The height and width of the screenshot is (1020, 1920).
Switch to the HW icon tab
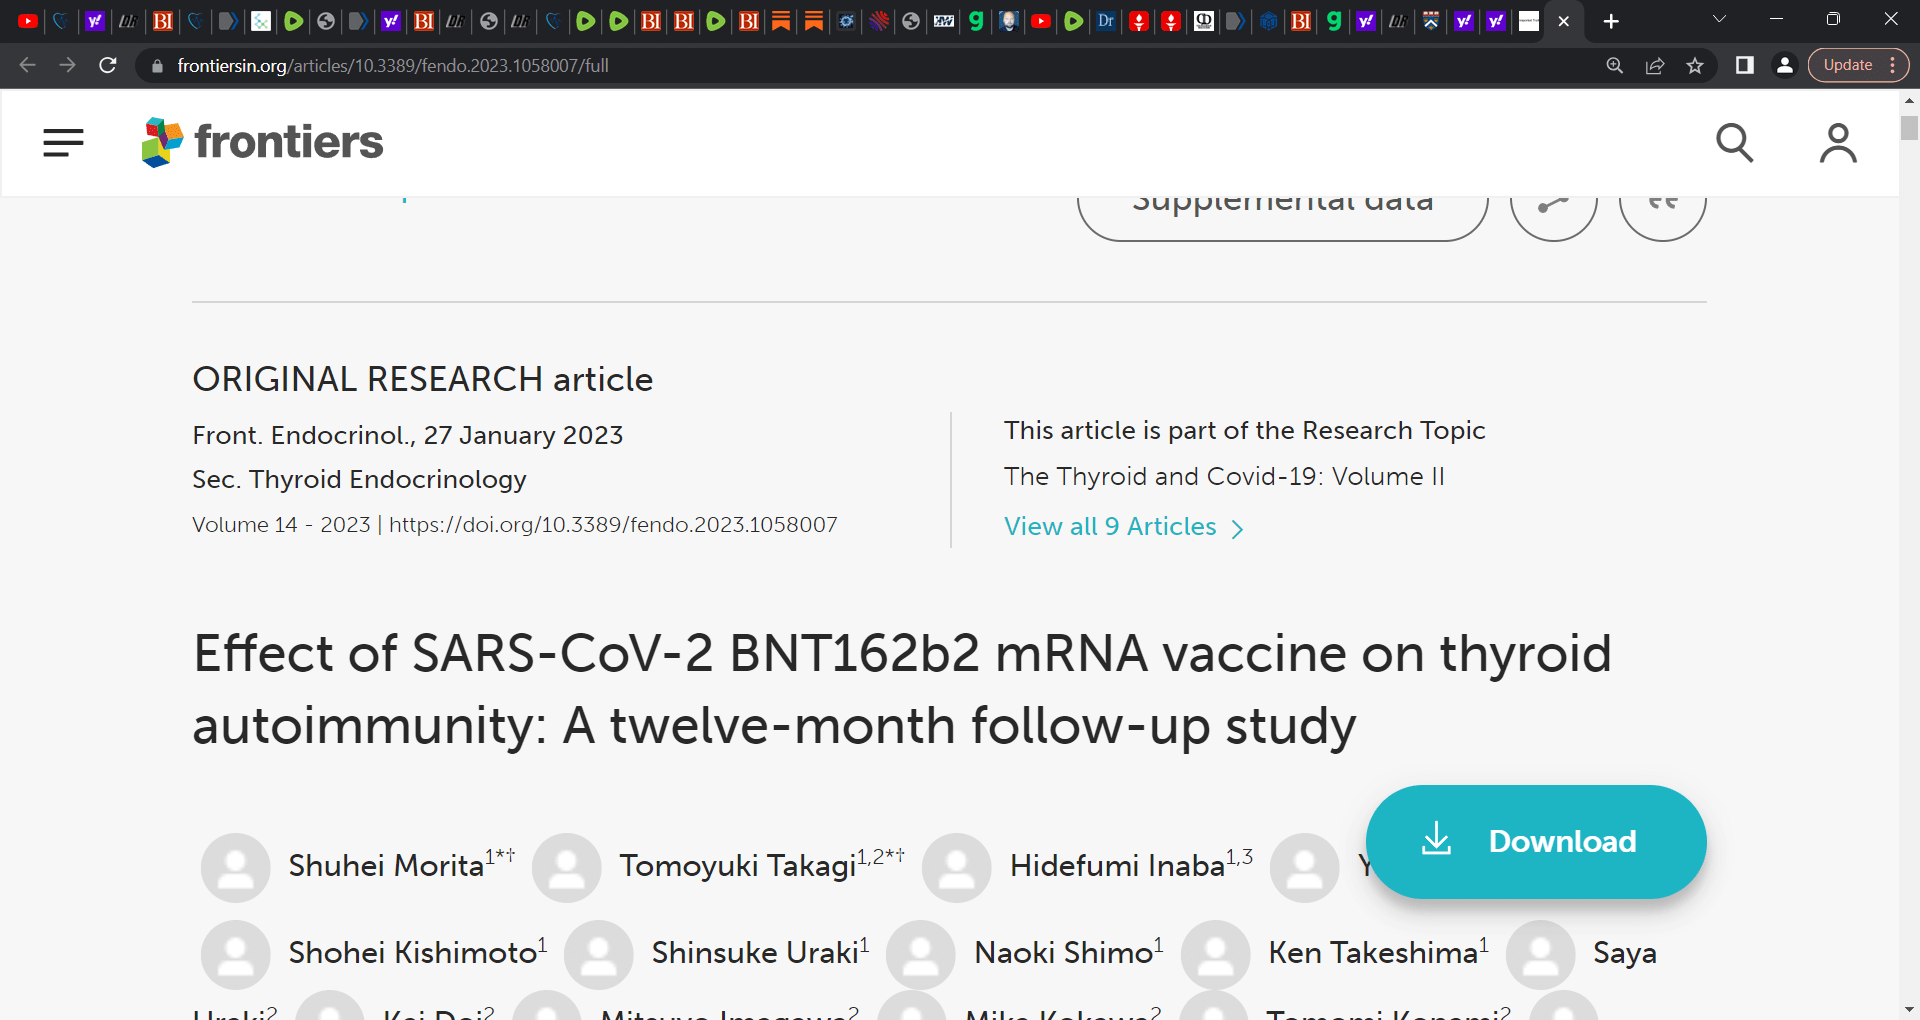coord(944,21)
